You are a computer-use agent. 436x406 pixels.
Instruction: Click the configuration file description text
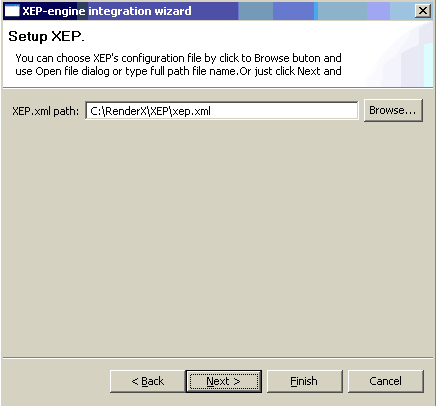pyautogui.click(x=178, y=65)
